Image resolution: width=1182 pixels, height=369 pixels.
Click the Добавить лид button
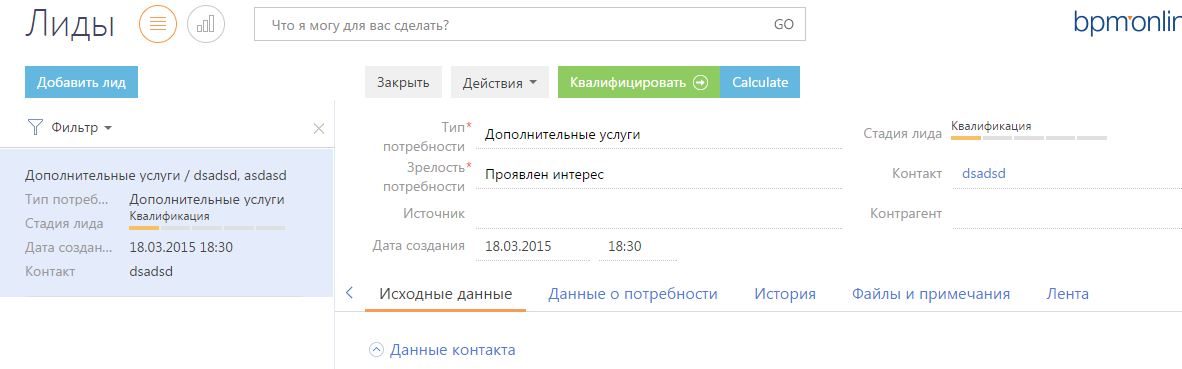click(x=81, y=82)
